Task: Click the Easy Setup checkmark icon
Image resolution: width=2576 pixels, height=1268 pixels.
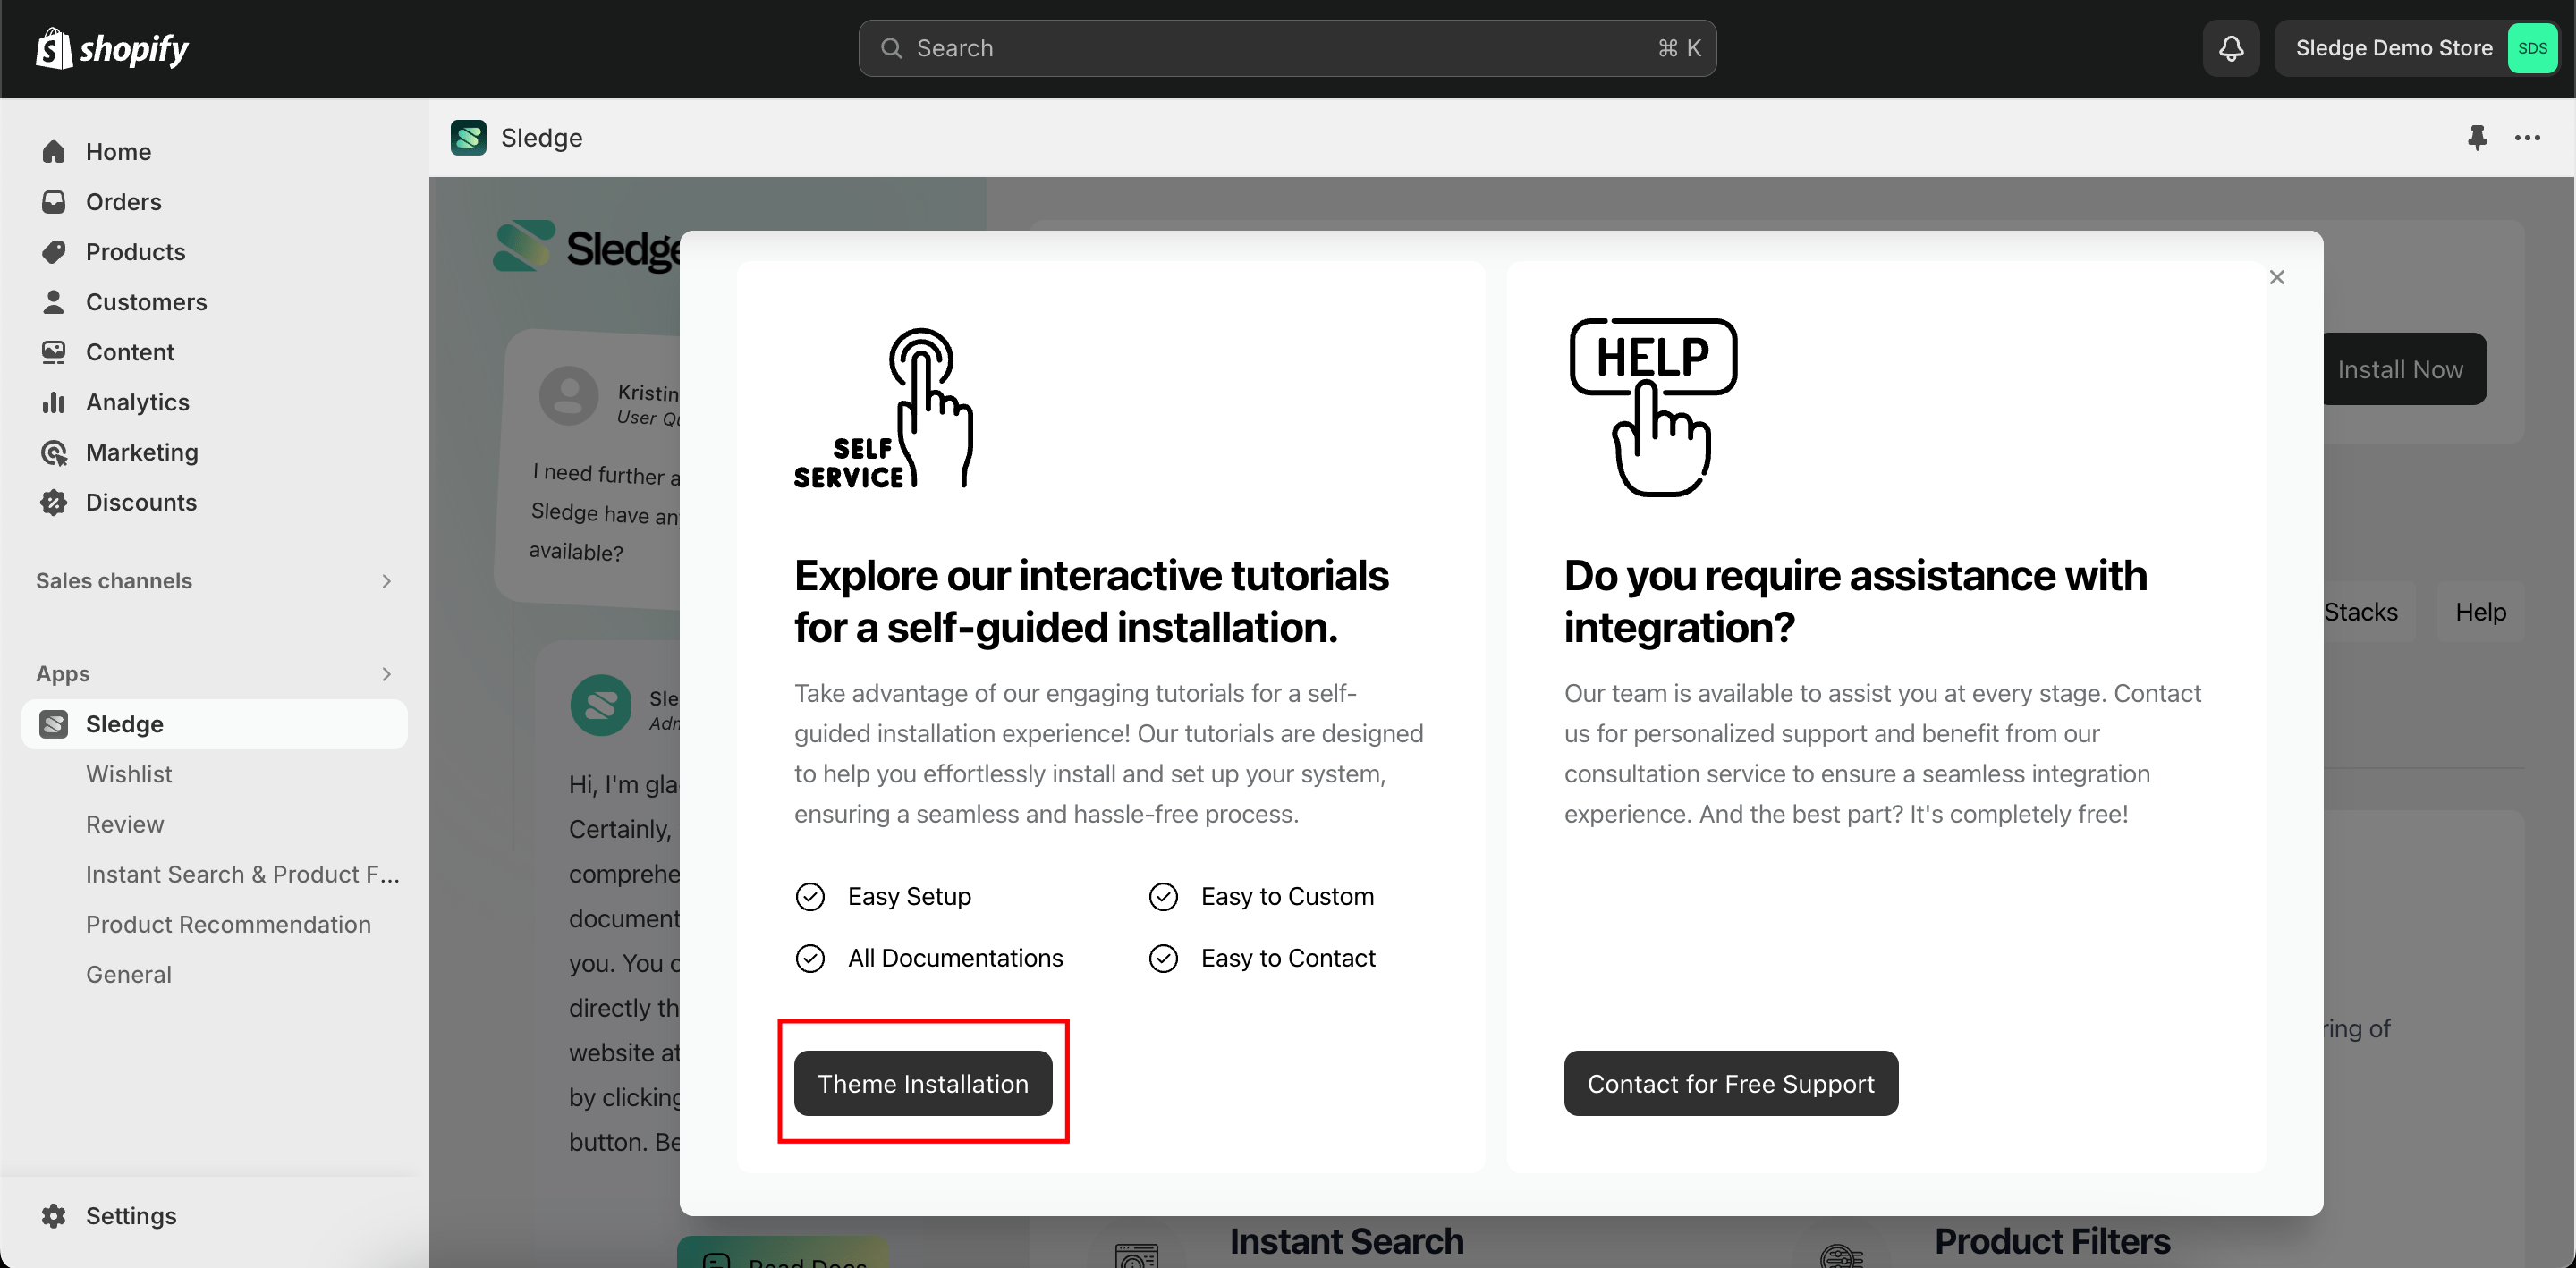Action: [x=810, y=896]
